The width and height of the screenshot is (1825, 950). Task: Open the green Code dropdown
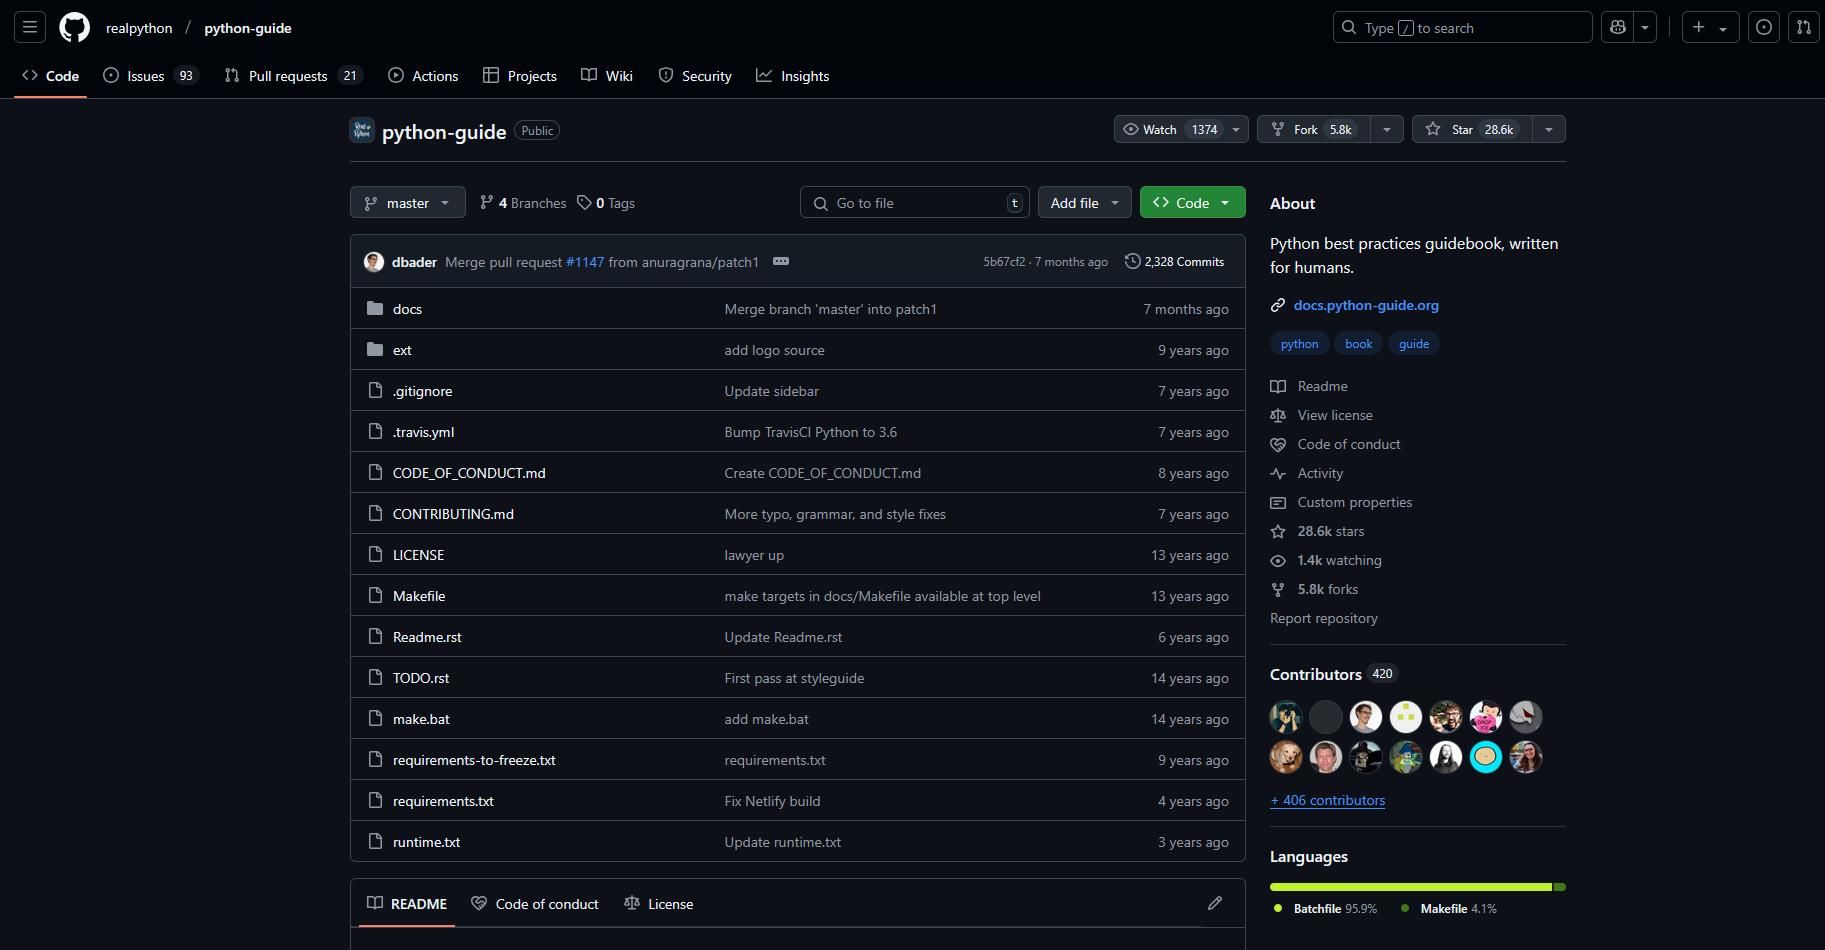pos(1191,202)
